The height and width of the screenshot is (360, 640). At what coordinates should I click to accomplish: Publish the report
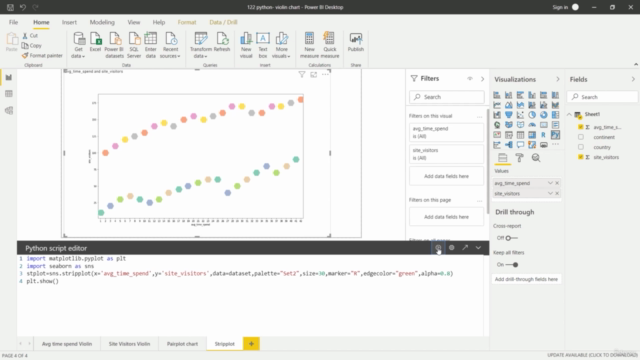point(356,42)
